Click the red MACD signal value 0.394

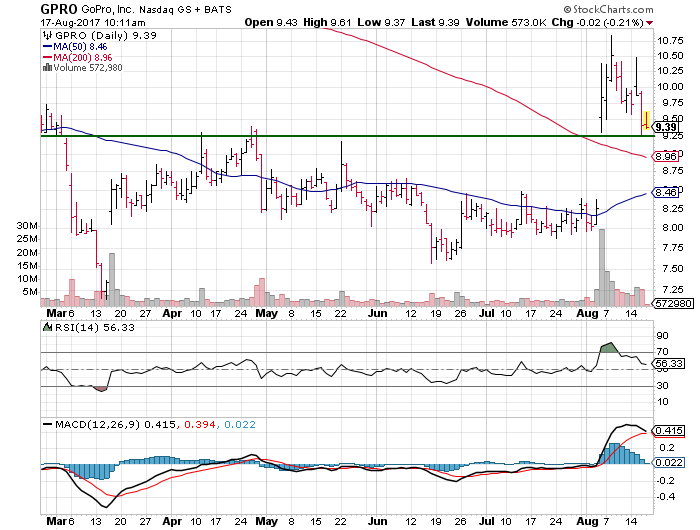pos(200,424)
